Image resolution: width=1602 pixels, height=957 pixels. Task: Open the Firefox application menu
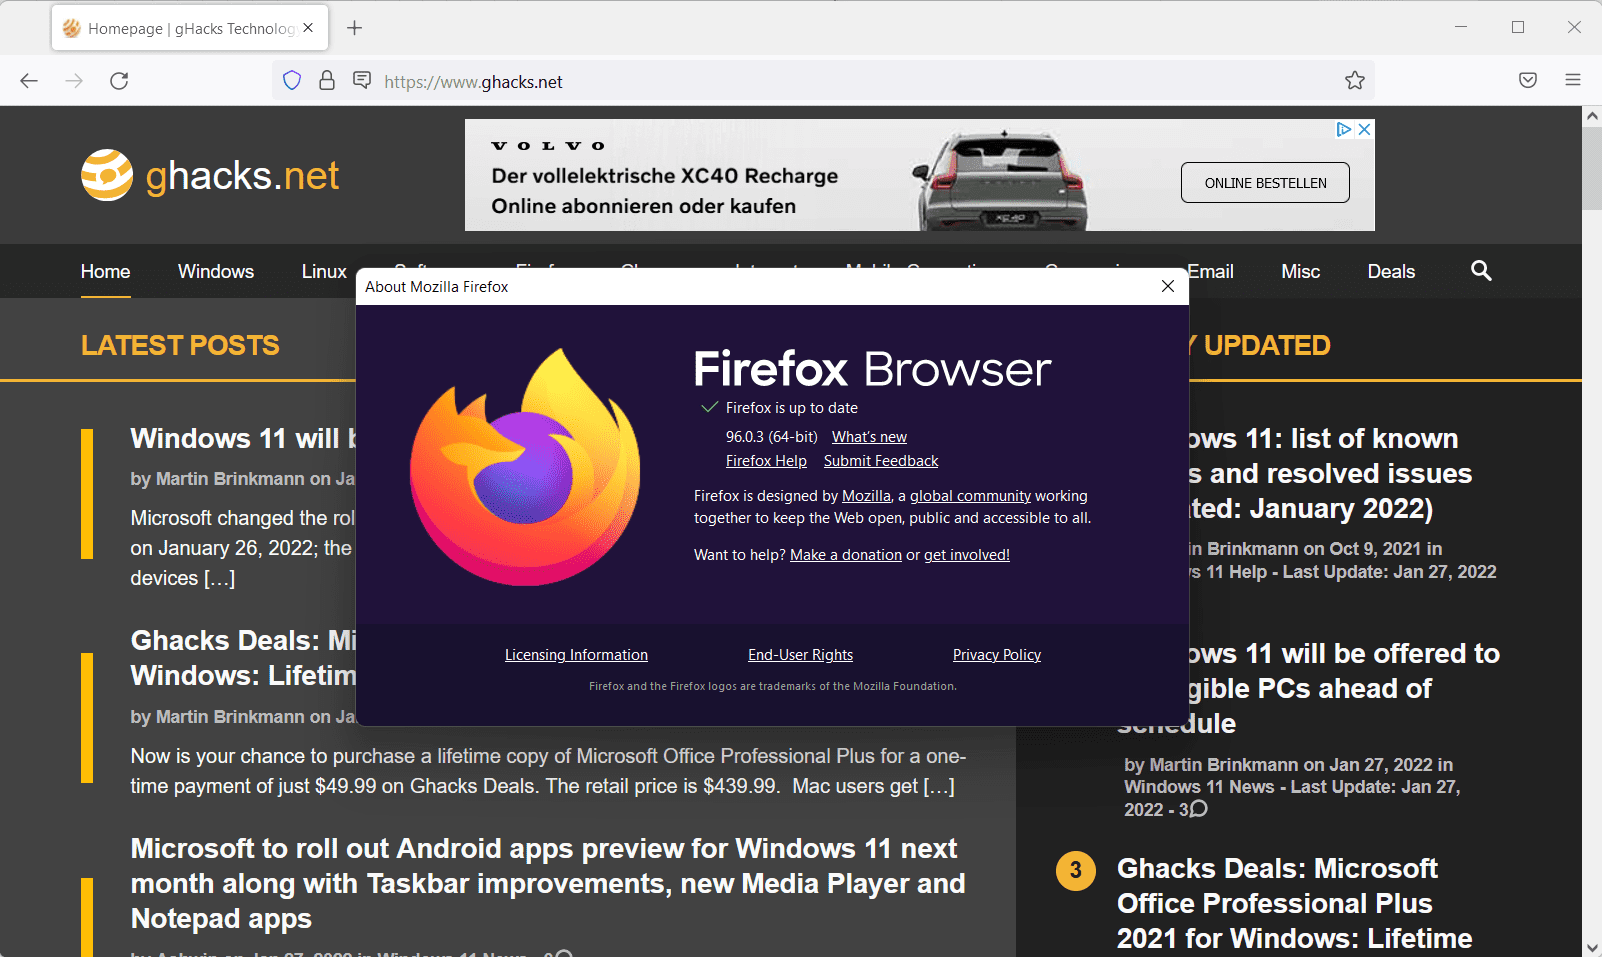click(1573, 80)
